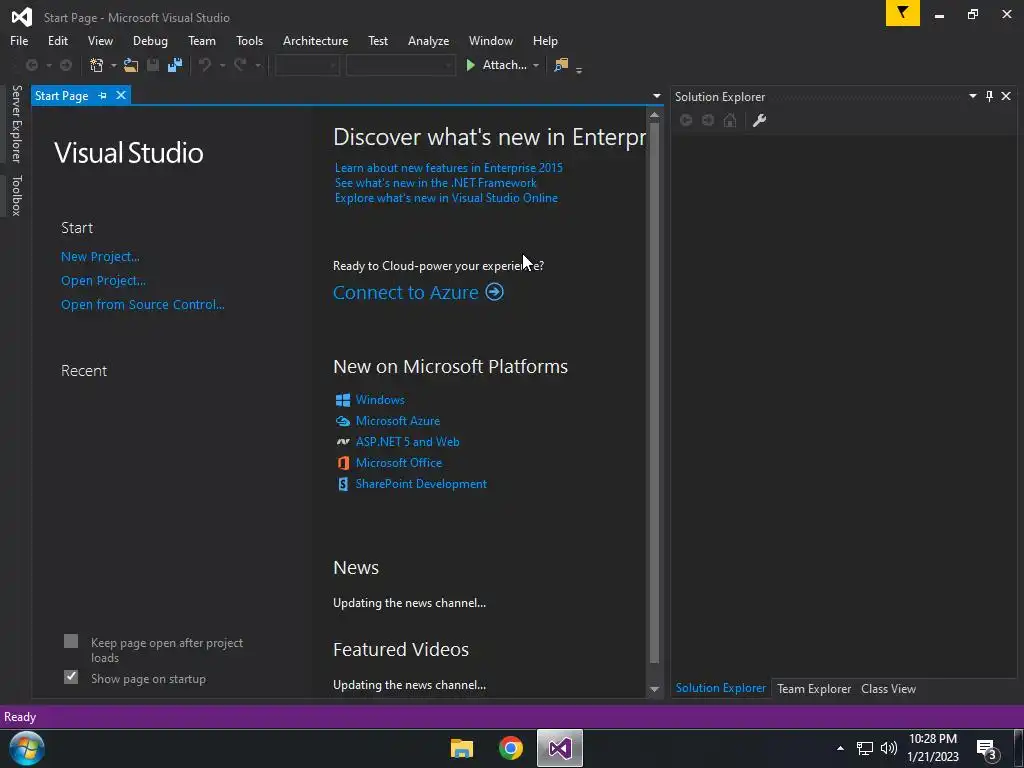The height and width of the screenshot is (768, 1024).
Task: Uncheck Show page on startup
Action: tap(71, 677)
